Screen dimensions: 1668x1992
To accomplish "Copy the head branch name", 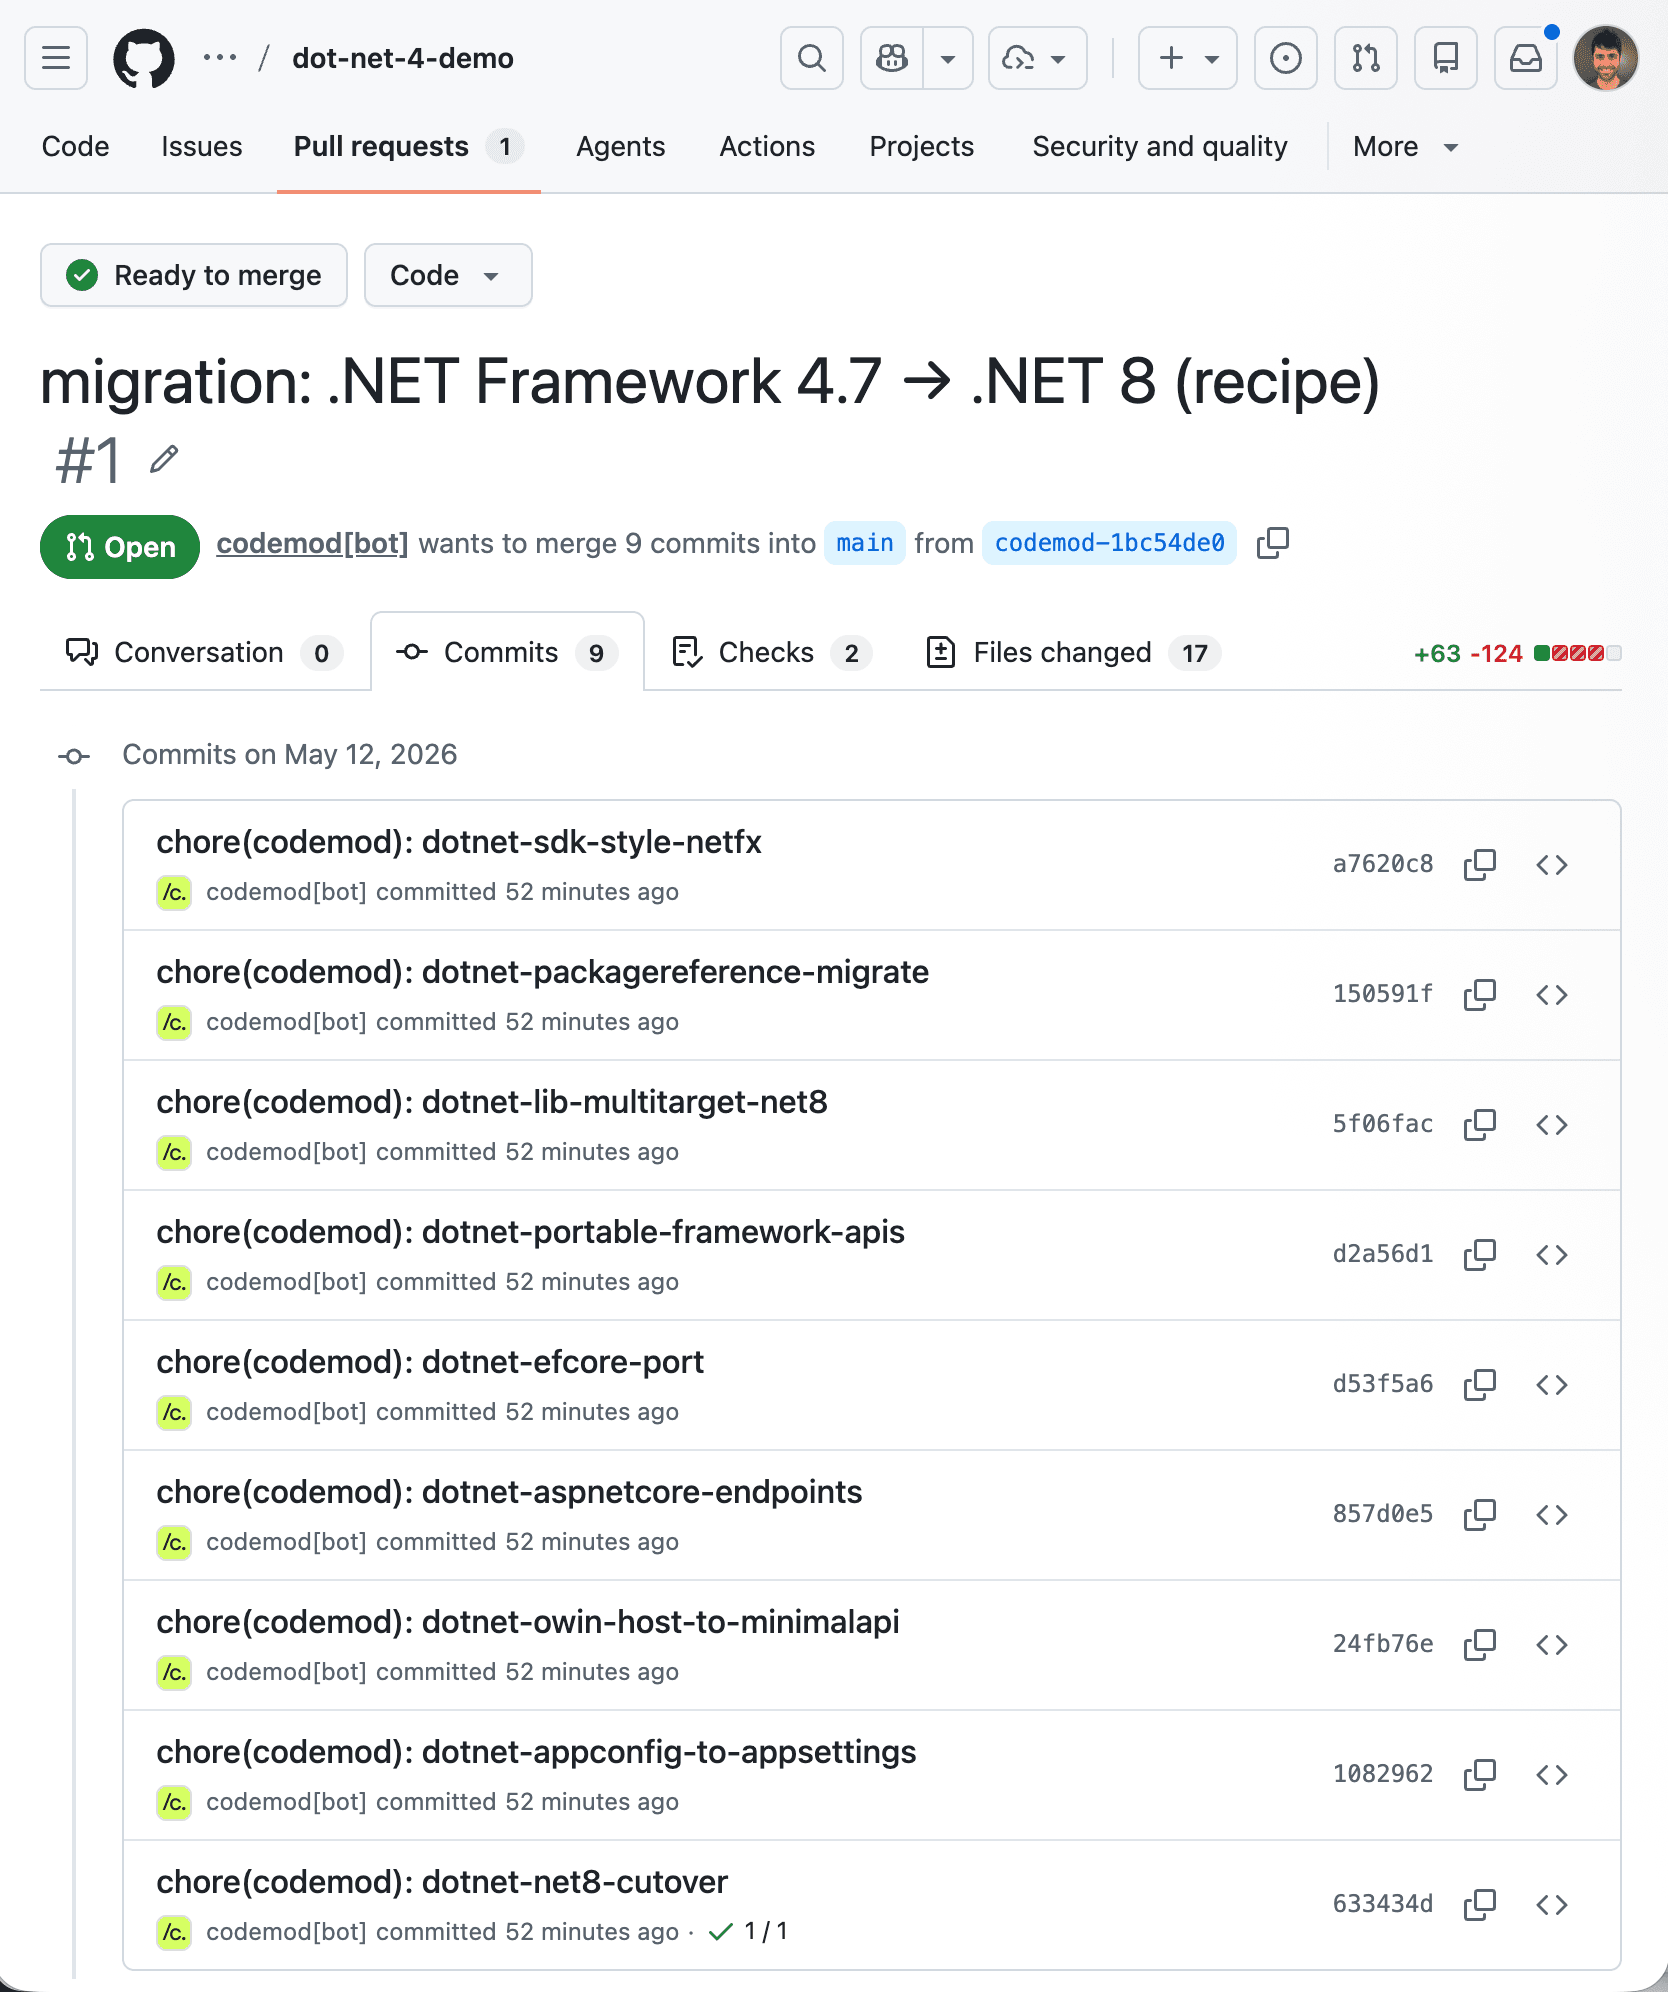I will tap(1273, 543).
